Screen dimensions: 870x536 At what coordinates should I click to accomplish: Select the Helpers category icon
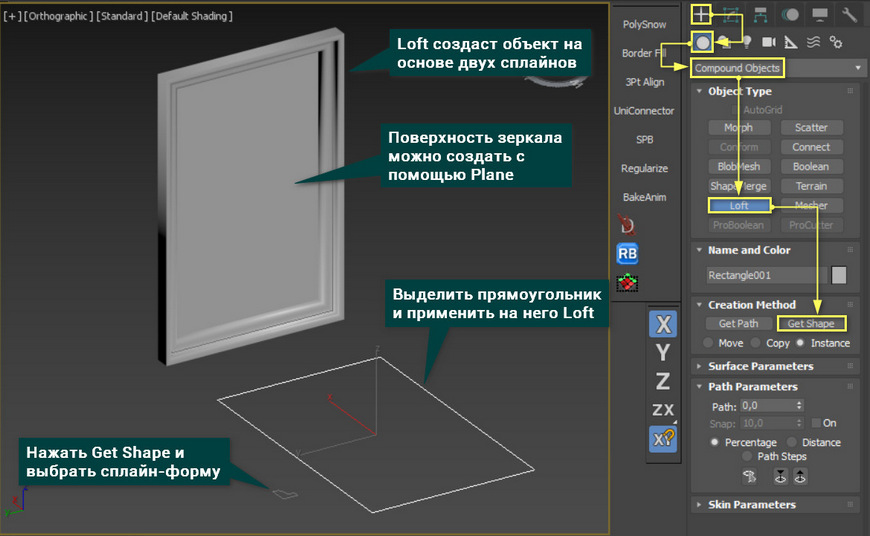791,42
